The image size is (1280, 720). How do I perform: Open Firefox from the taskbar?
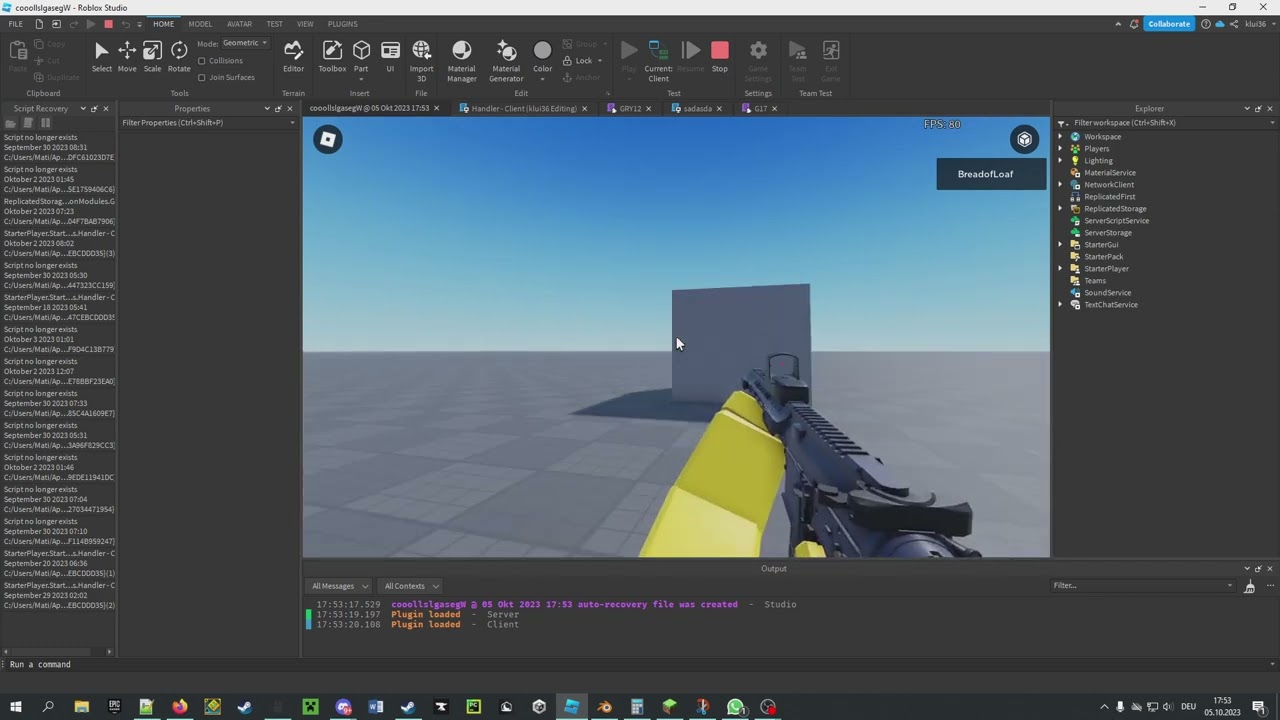pos(179,707)
